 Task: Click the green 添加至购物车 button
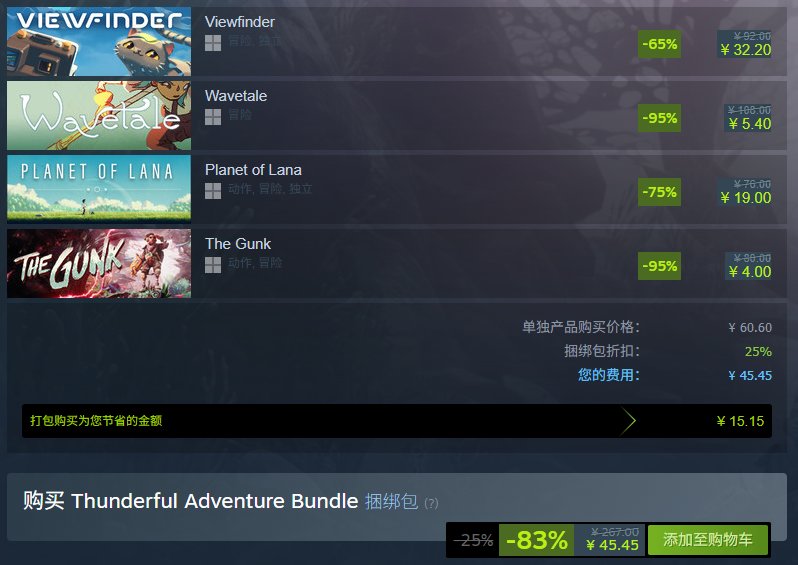coord(707,540)
